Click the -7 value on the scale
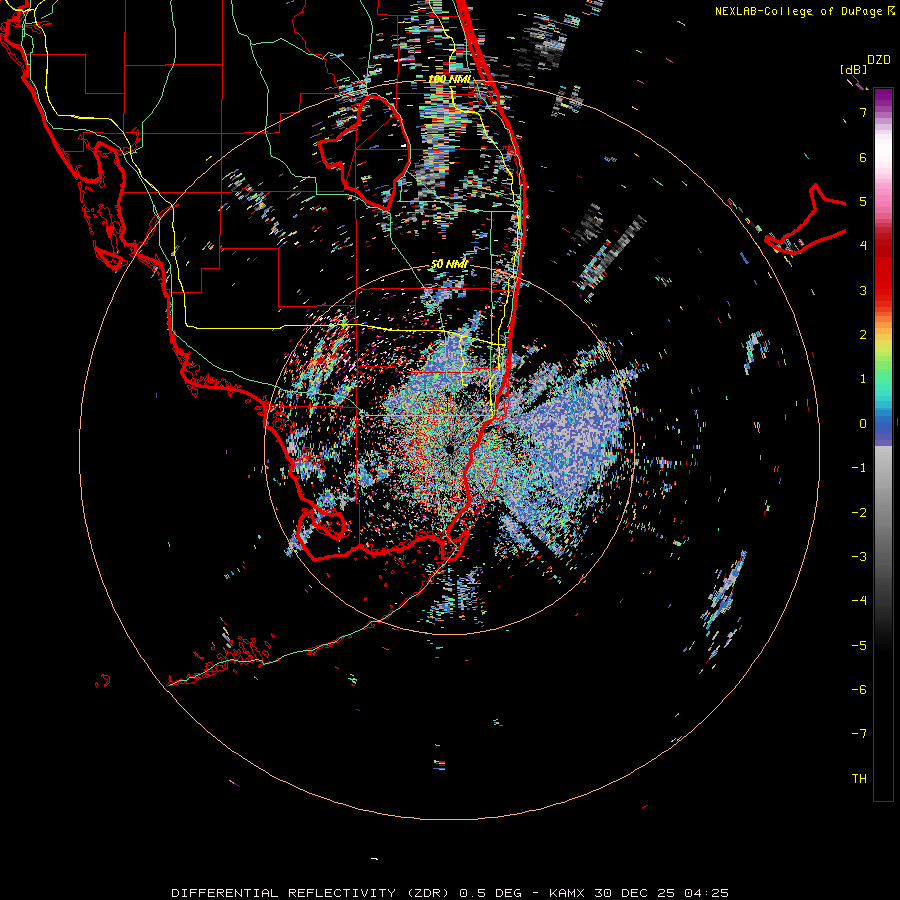The height and width of the screenshot is (900, 900). (x=859, y=734)
